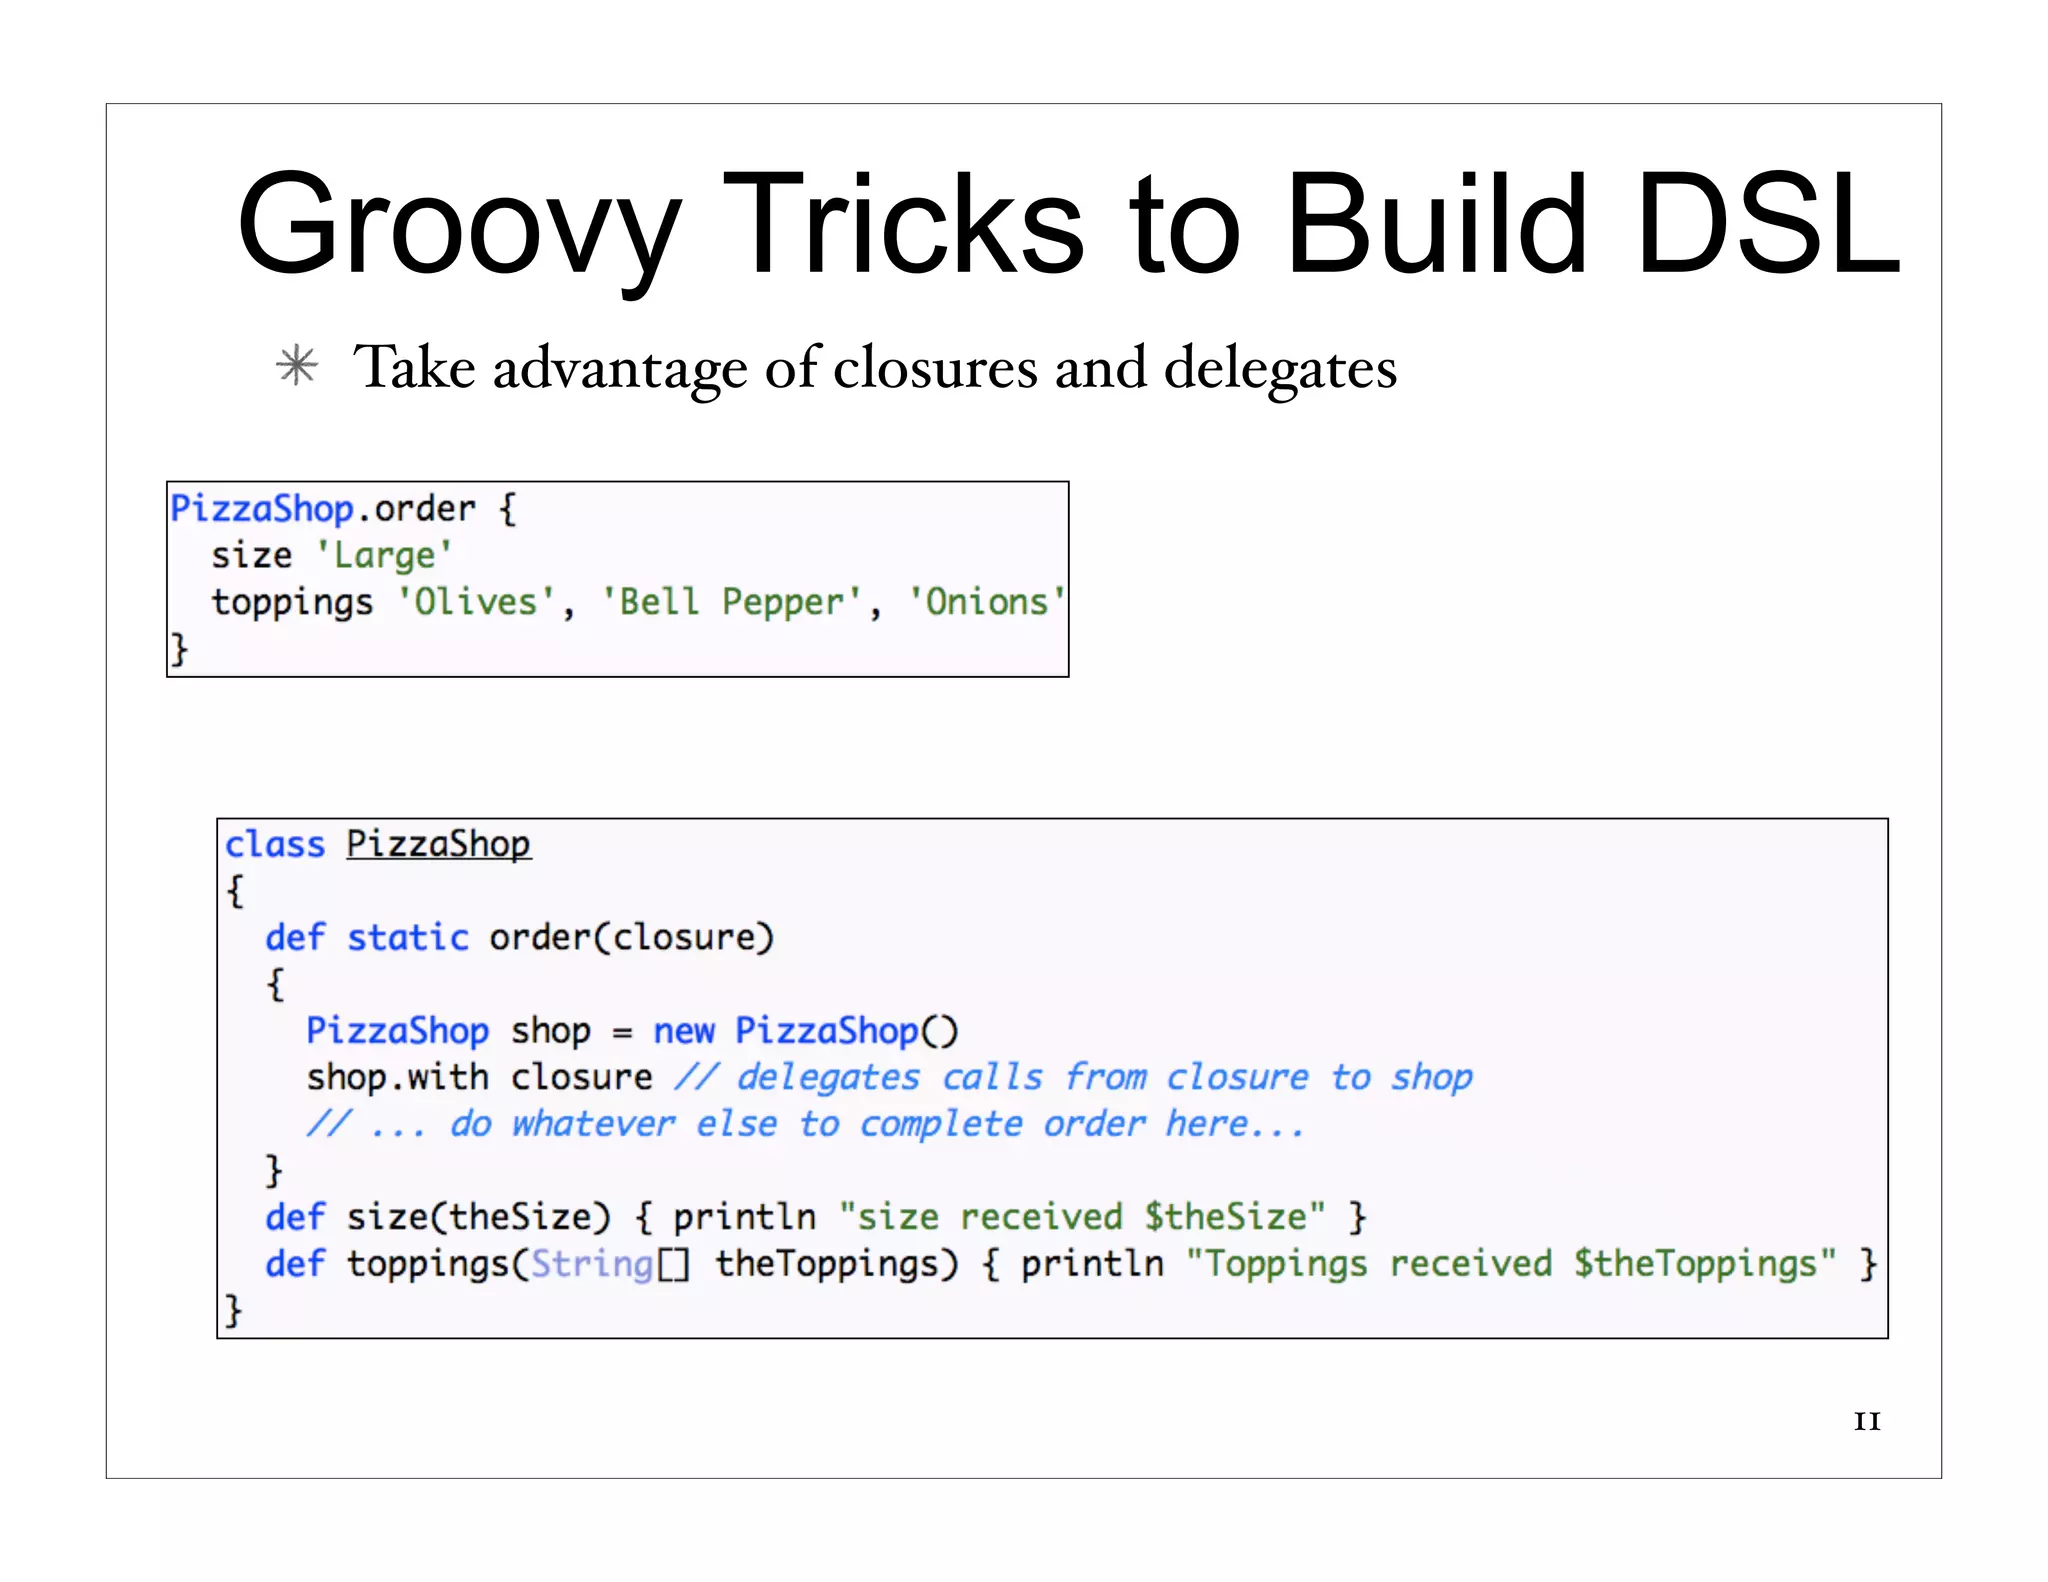Click the 'shop.with closure' code line
This screenshot has width=2048, height=1582.
coord(889,1077)
